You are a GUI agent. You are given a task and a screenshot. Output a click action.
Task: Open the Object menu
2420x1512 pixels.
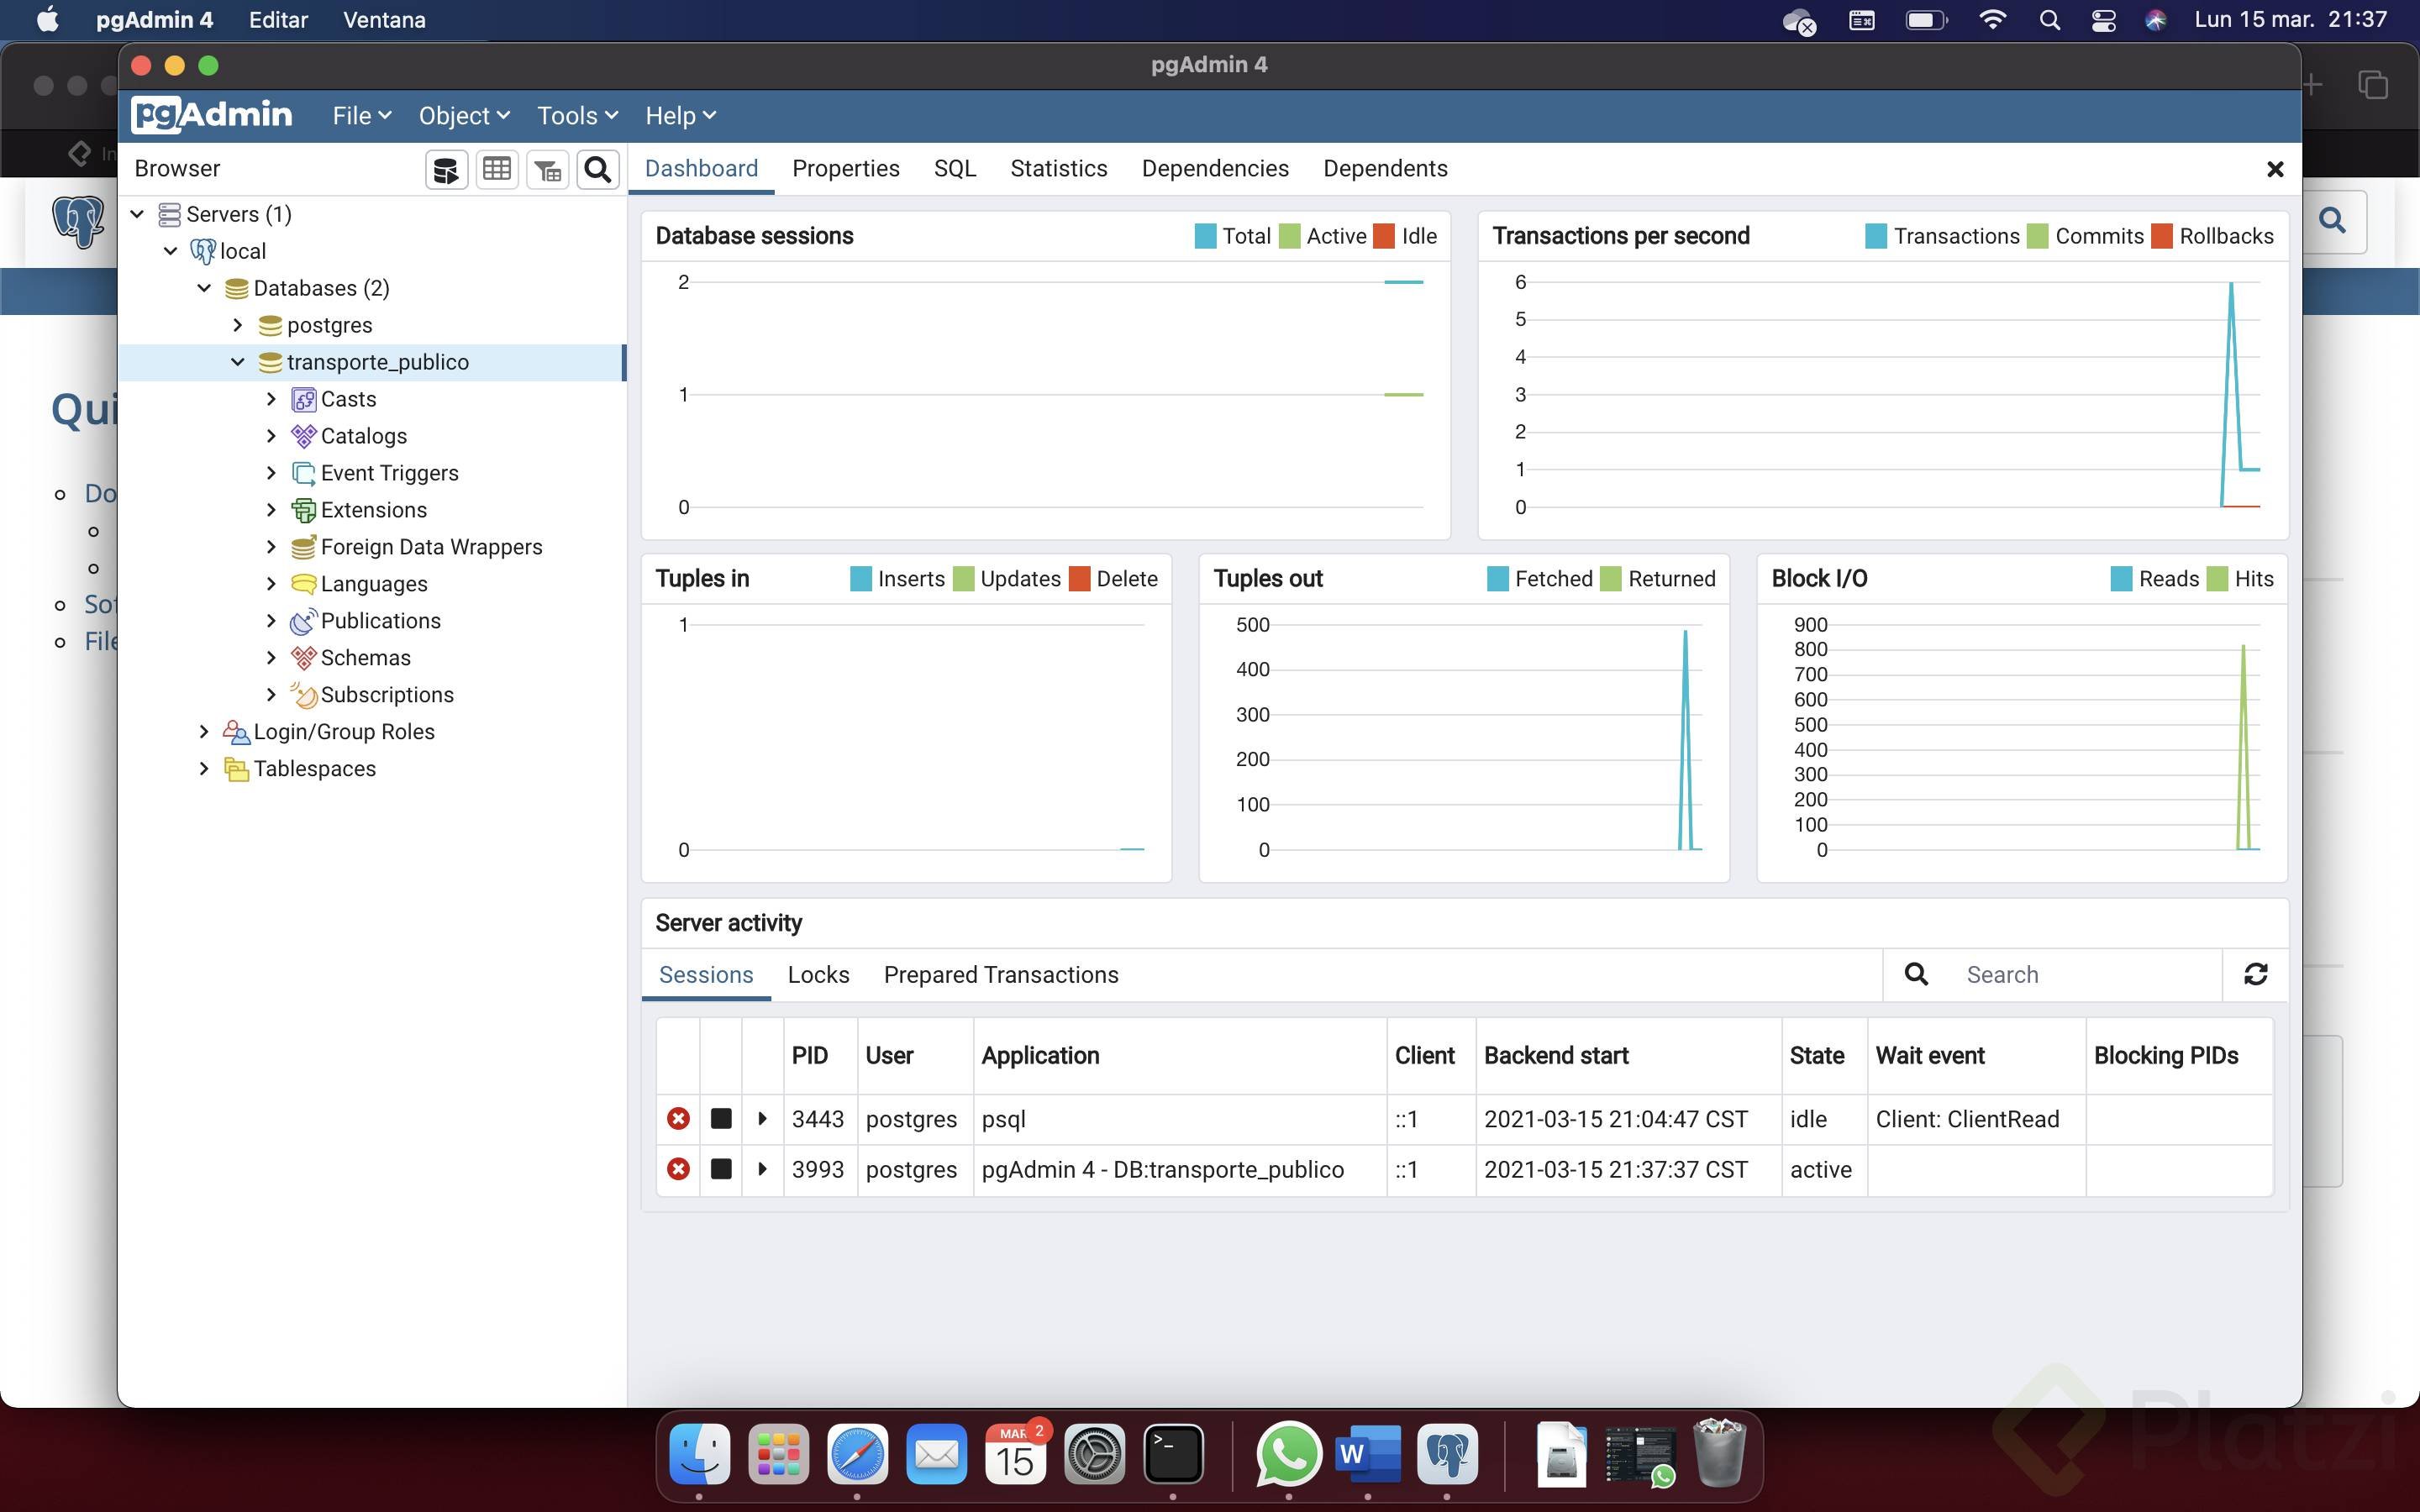point(464,116)
